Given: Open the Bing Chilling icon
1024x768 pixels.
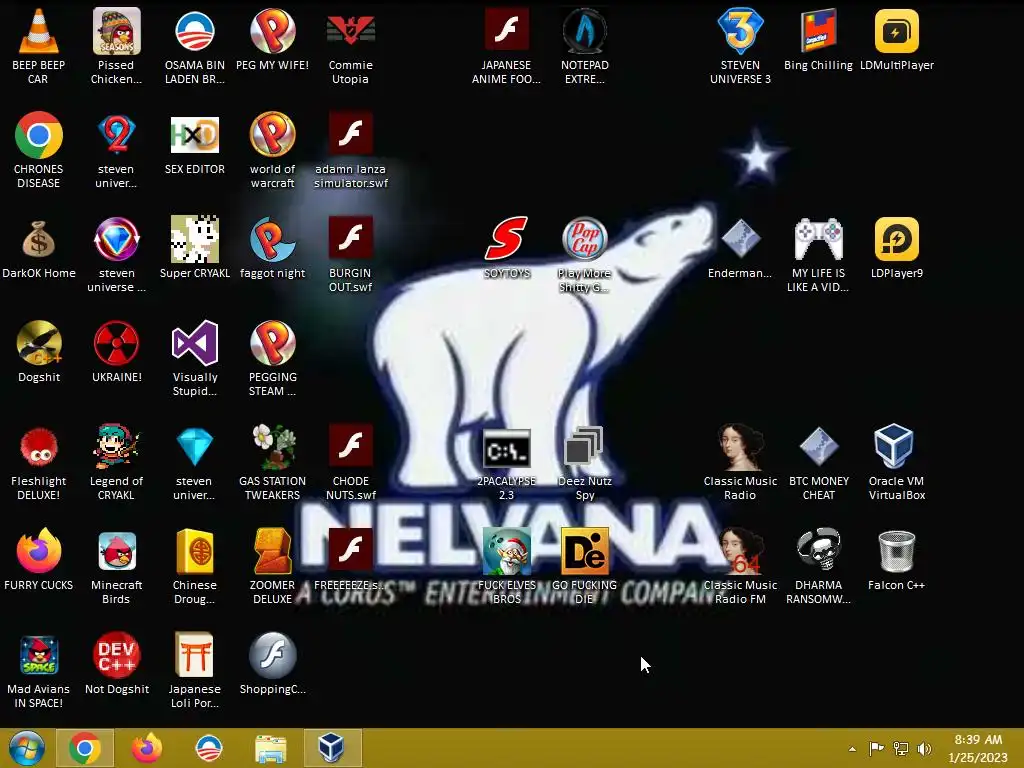Looking at the screenshot, I should [x=818, y=31].
